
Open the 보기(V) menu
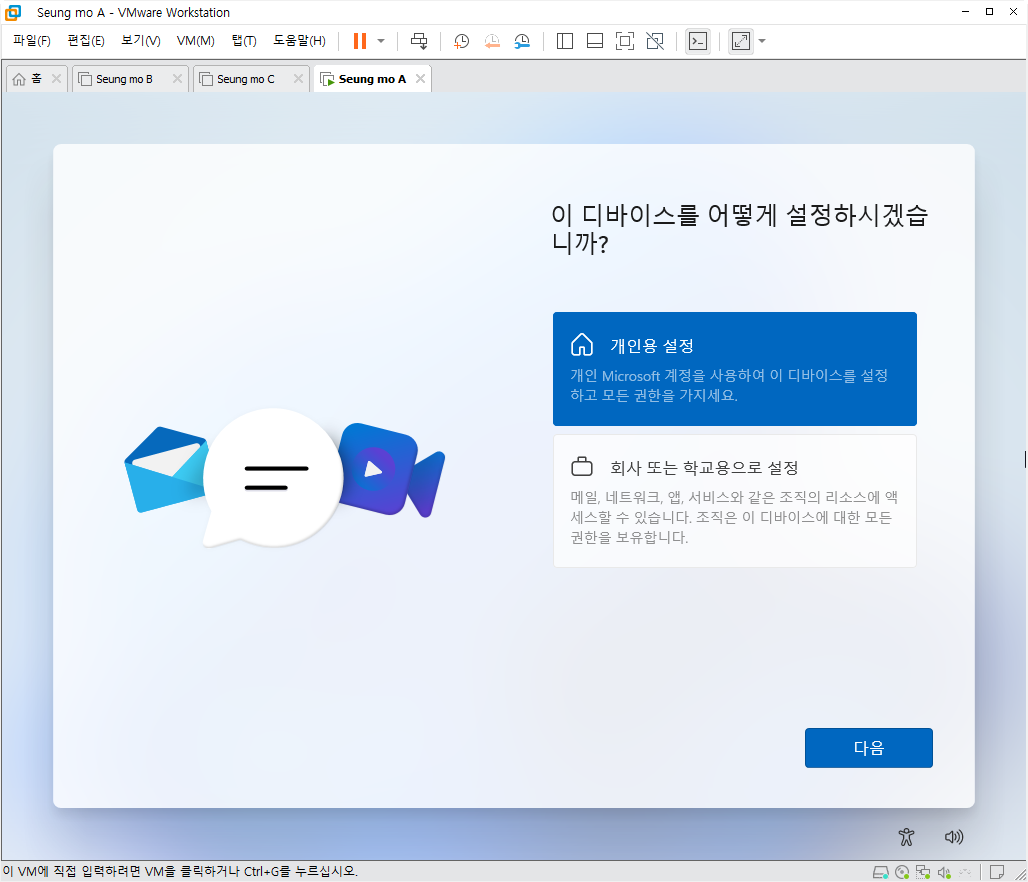click(x=141, y=41)
